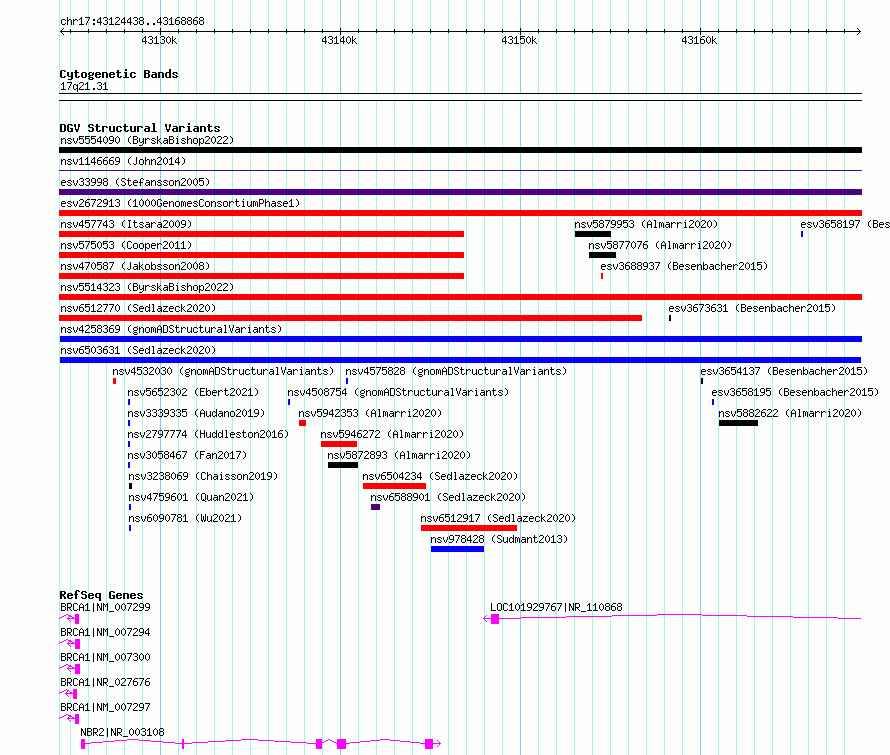Click the BRCA1|NM_007299 gene label
The width and height of the screenshot is (890, 755).
click(106, 607)
